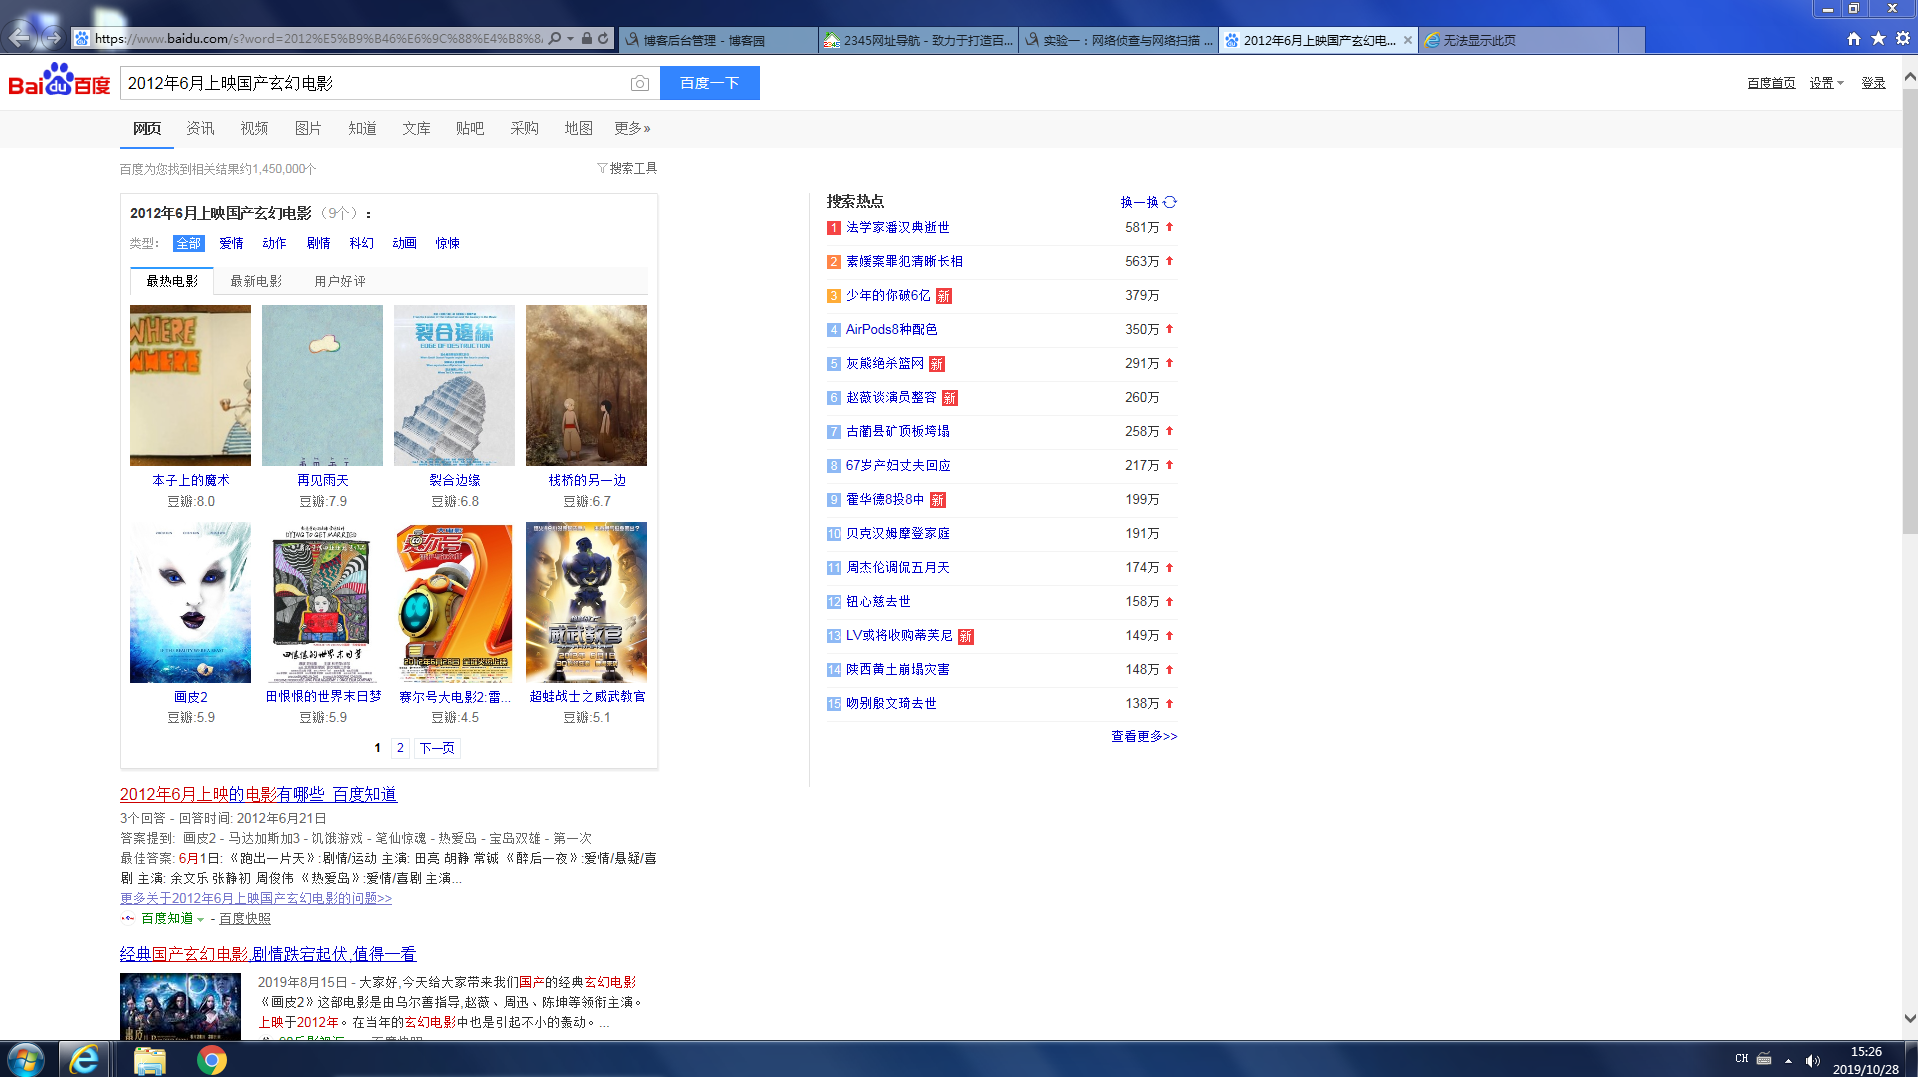Open 更多» category menu
This screenshot has height=1077, width=1918.
[x=632, y=128]
